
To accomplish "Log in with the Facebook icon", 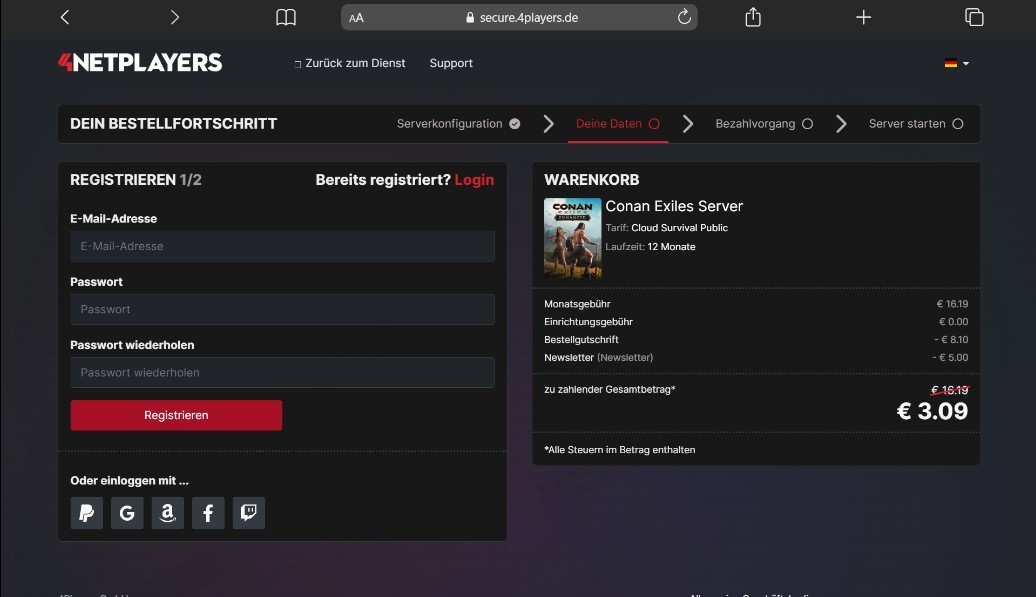I will (208, 513).
